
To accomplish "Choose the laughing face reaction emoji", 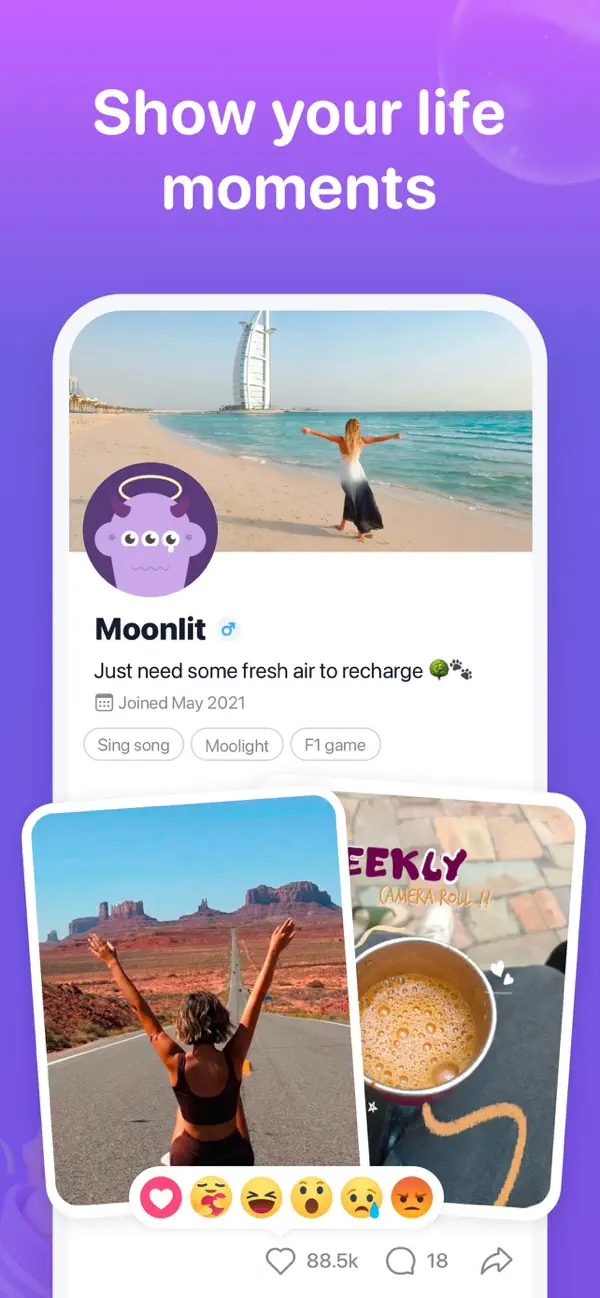I will click(261, 1197).
